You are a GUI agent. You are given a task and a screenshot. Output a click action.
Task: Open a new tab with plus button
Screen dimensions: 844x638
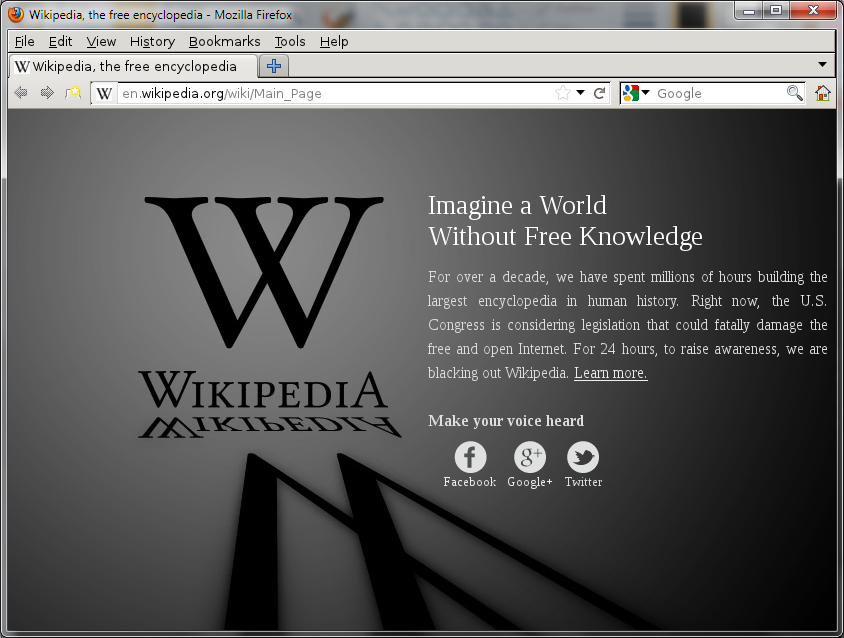pos(274,66)
